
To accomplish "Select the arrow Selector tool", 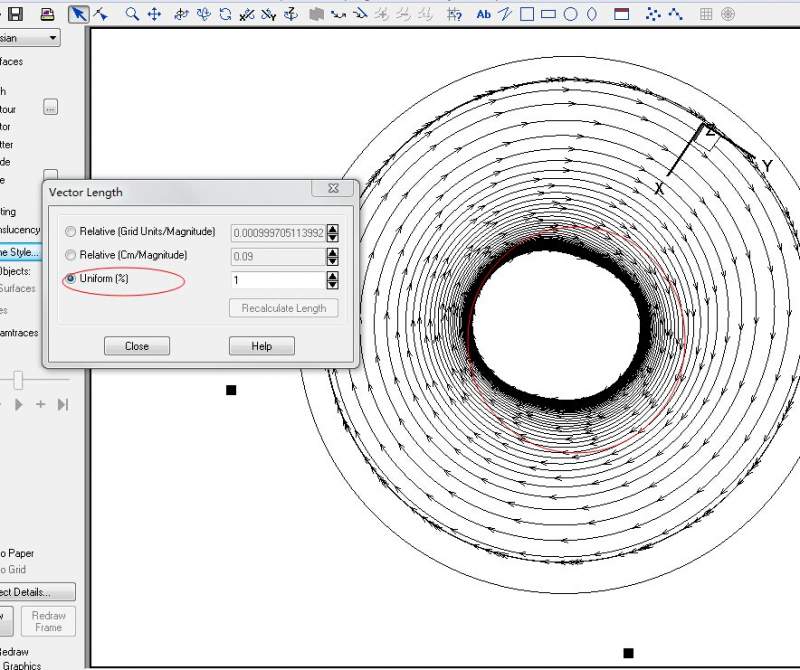I will pyautogui.click(x=78, y=14).
